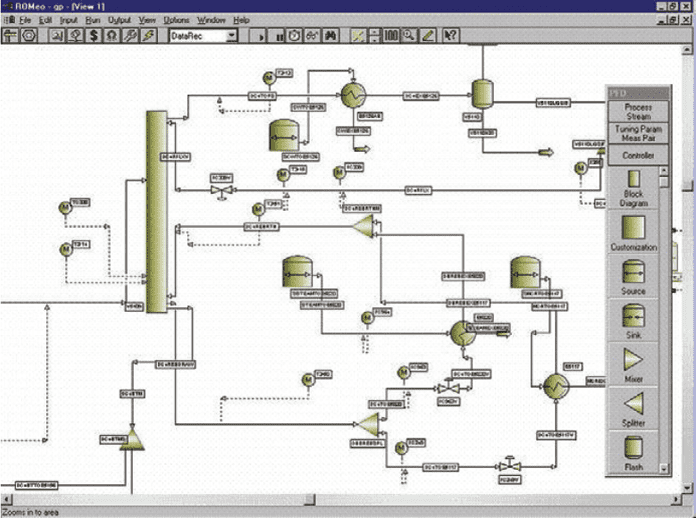This screenshot has height=518, width=696.
Task: Click the Process Stream palette button
Action: [637, 112]
